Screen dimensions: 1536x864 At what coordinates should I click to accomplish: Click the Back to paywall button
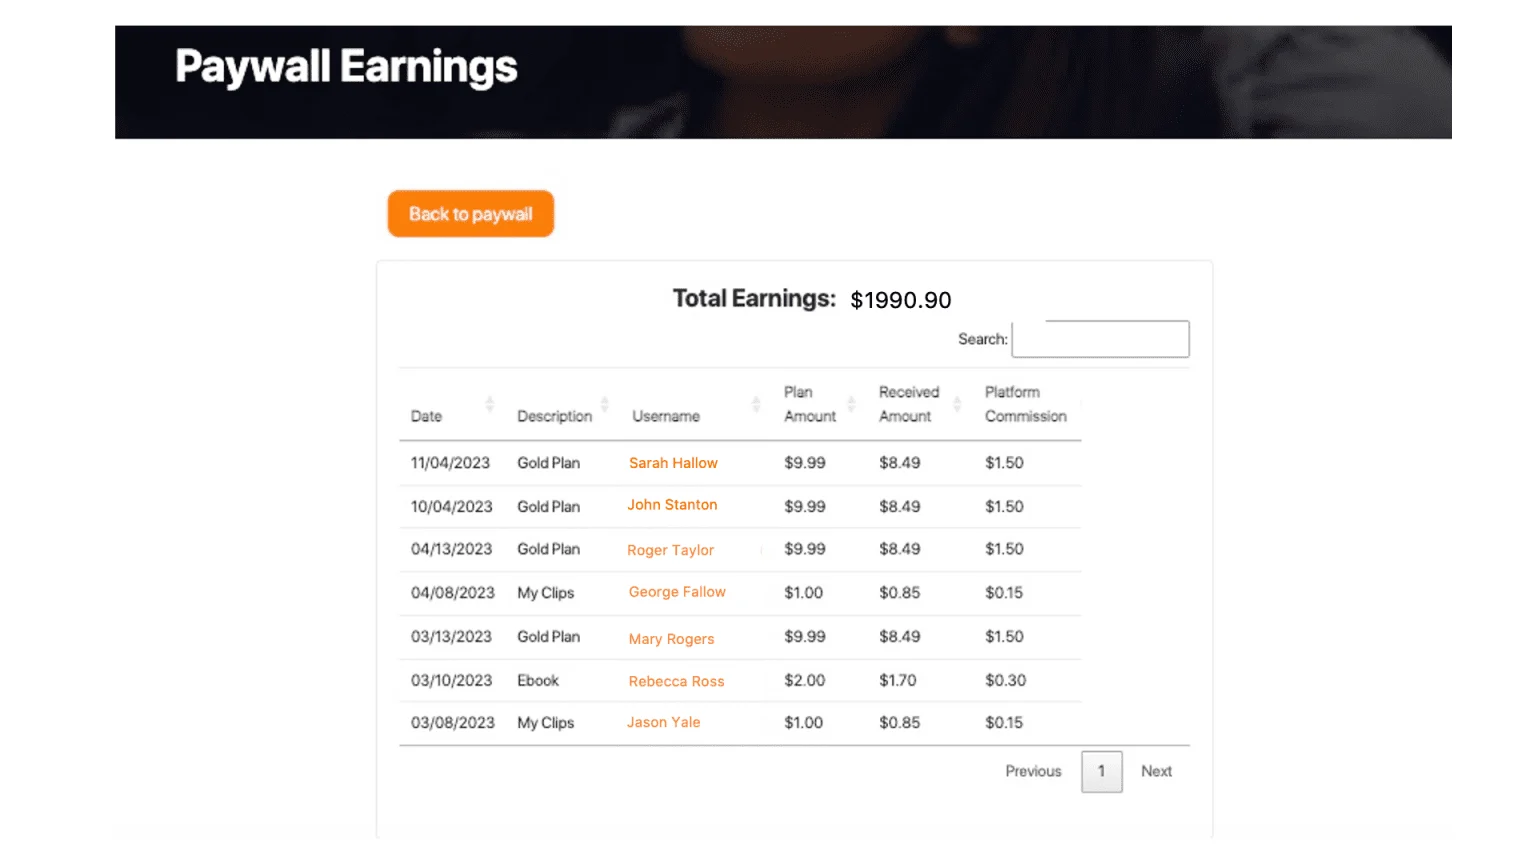coord(470,214)
